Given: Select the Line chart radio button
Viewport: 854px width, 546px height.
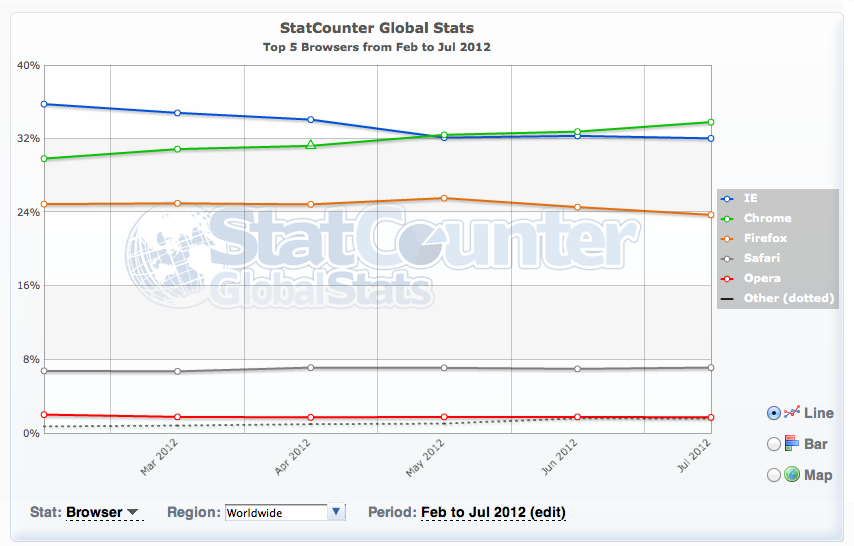Looking at the screenshot, I should (773, 413).
